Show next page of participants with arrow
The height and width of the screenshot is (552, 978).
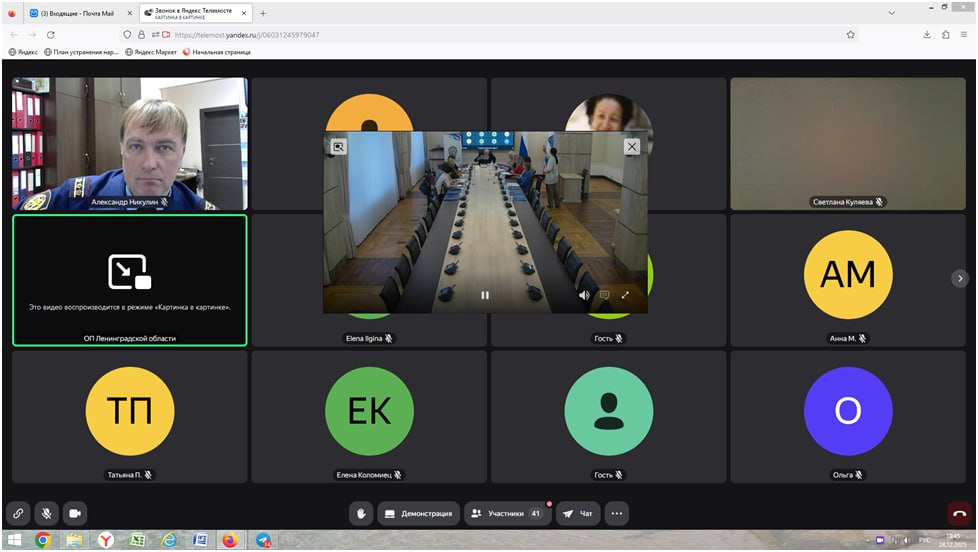point(960,278)
